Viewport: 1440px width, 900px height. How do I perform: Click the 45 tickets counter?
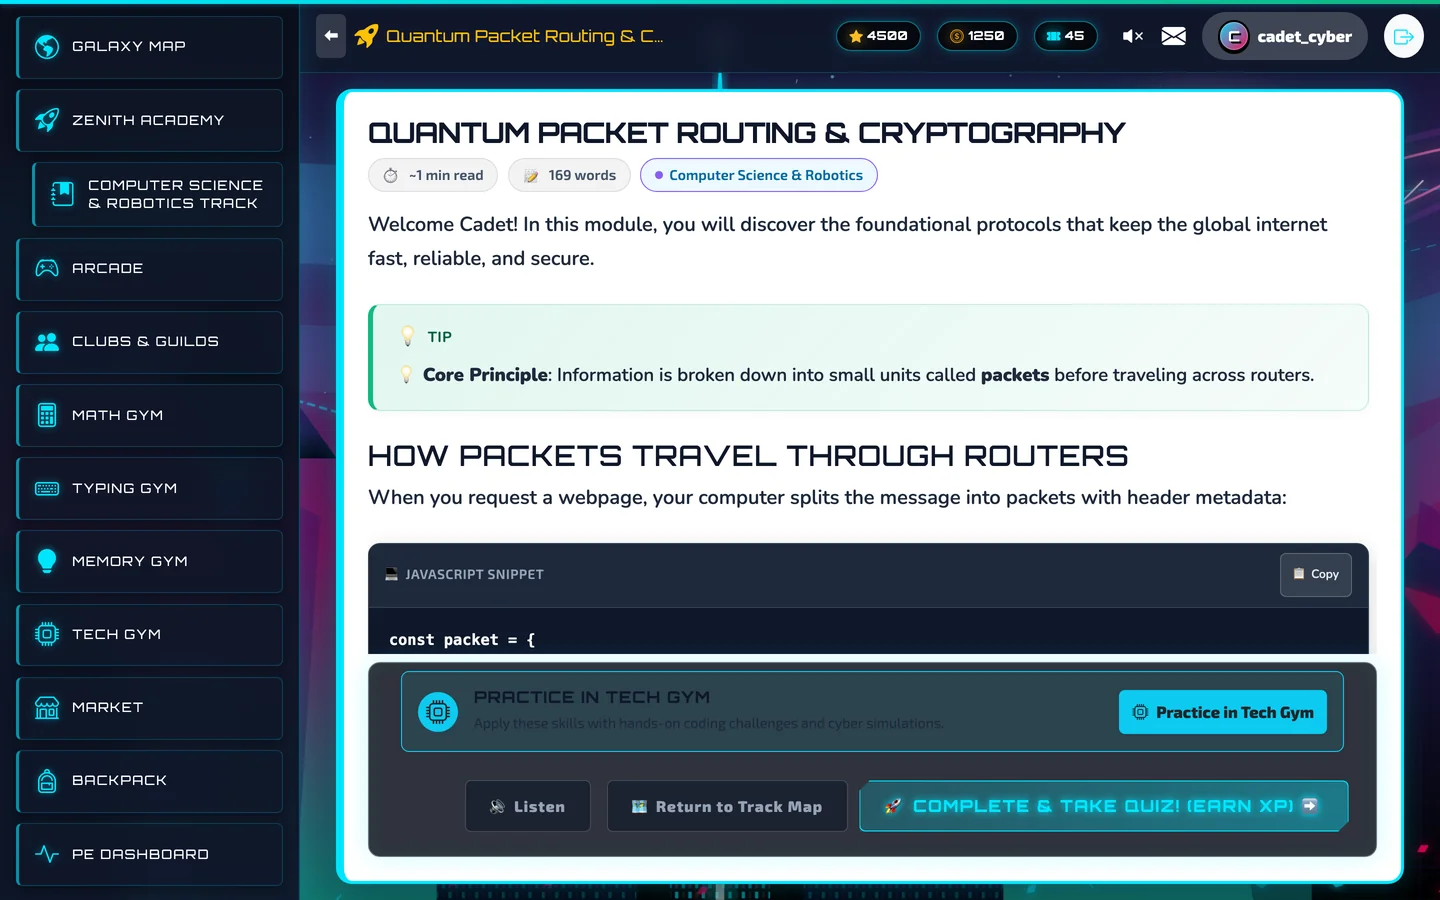pyautogui.click(x=1065, y=36)
